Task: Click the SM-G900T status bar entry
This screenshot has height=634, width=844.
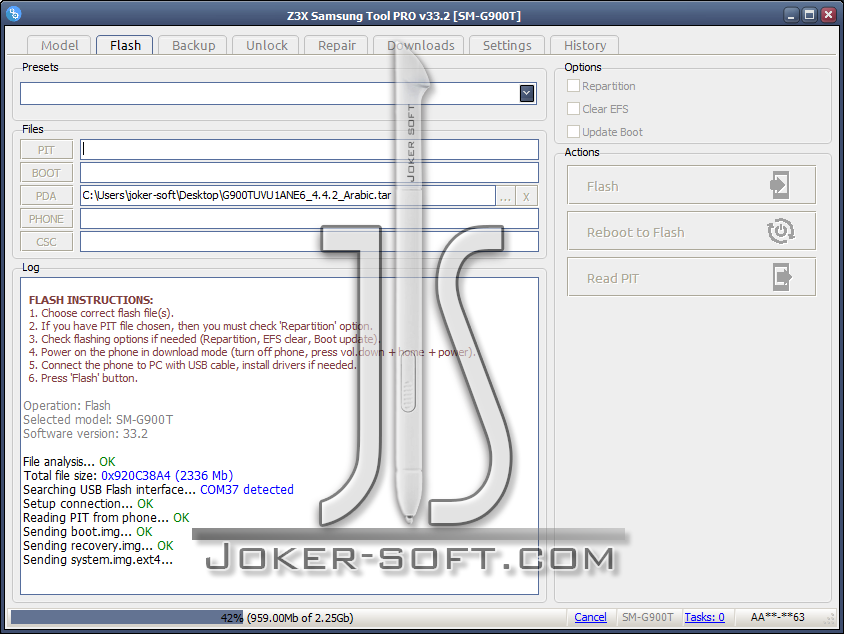Action: (x=647, y=617)
